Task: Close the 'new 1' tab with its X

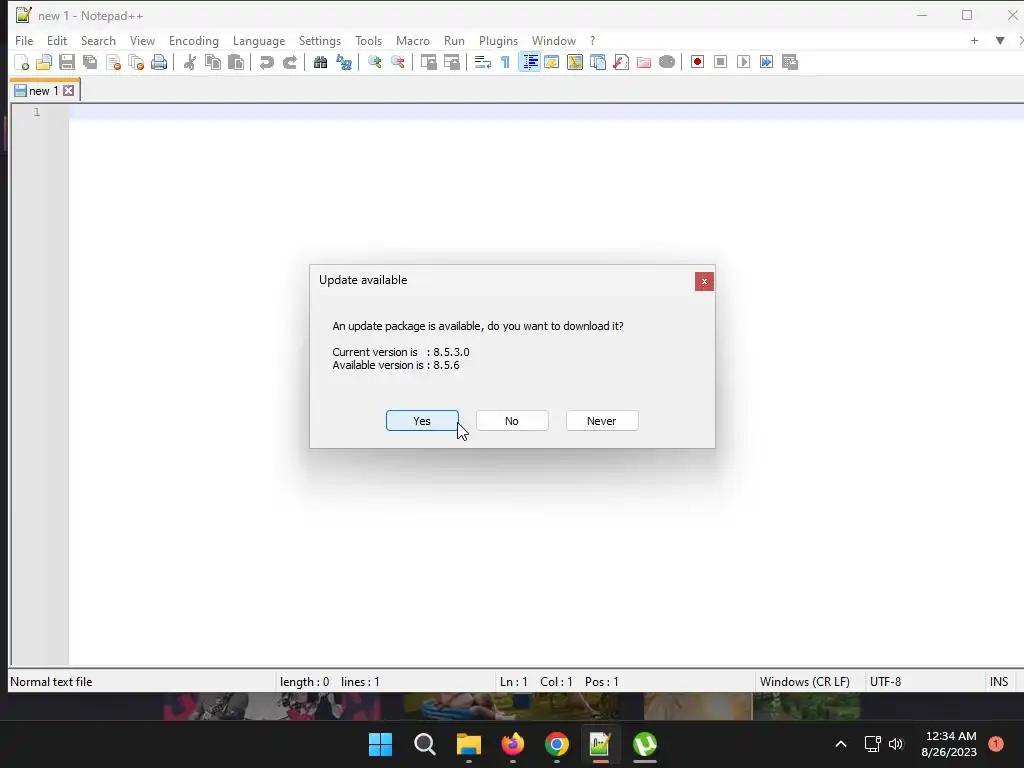Action: (69, 91)
